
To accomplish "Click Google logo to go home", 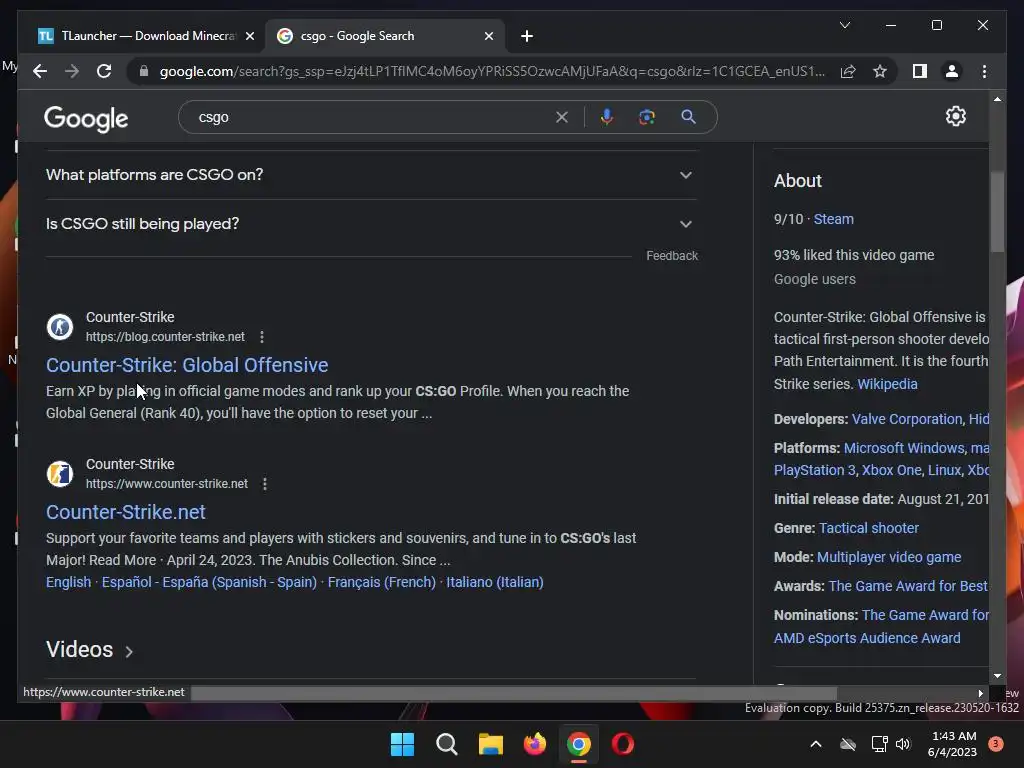I will coord(86,118).
